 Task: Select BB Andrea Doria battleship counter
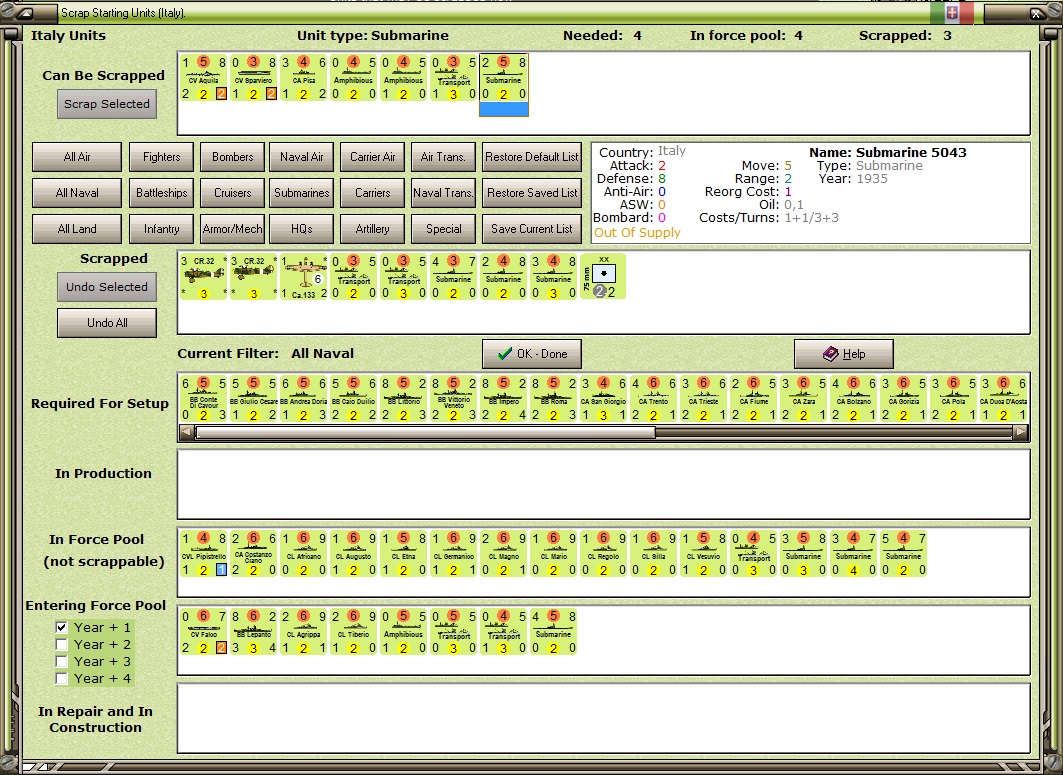tap(304, 399)
